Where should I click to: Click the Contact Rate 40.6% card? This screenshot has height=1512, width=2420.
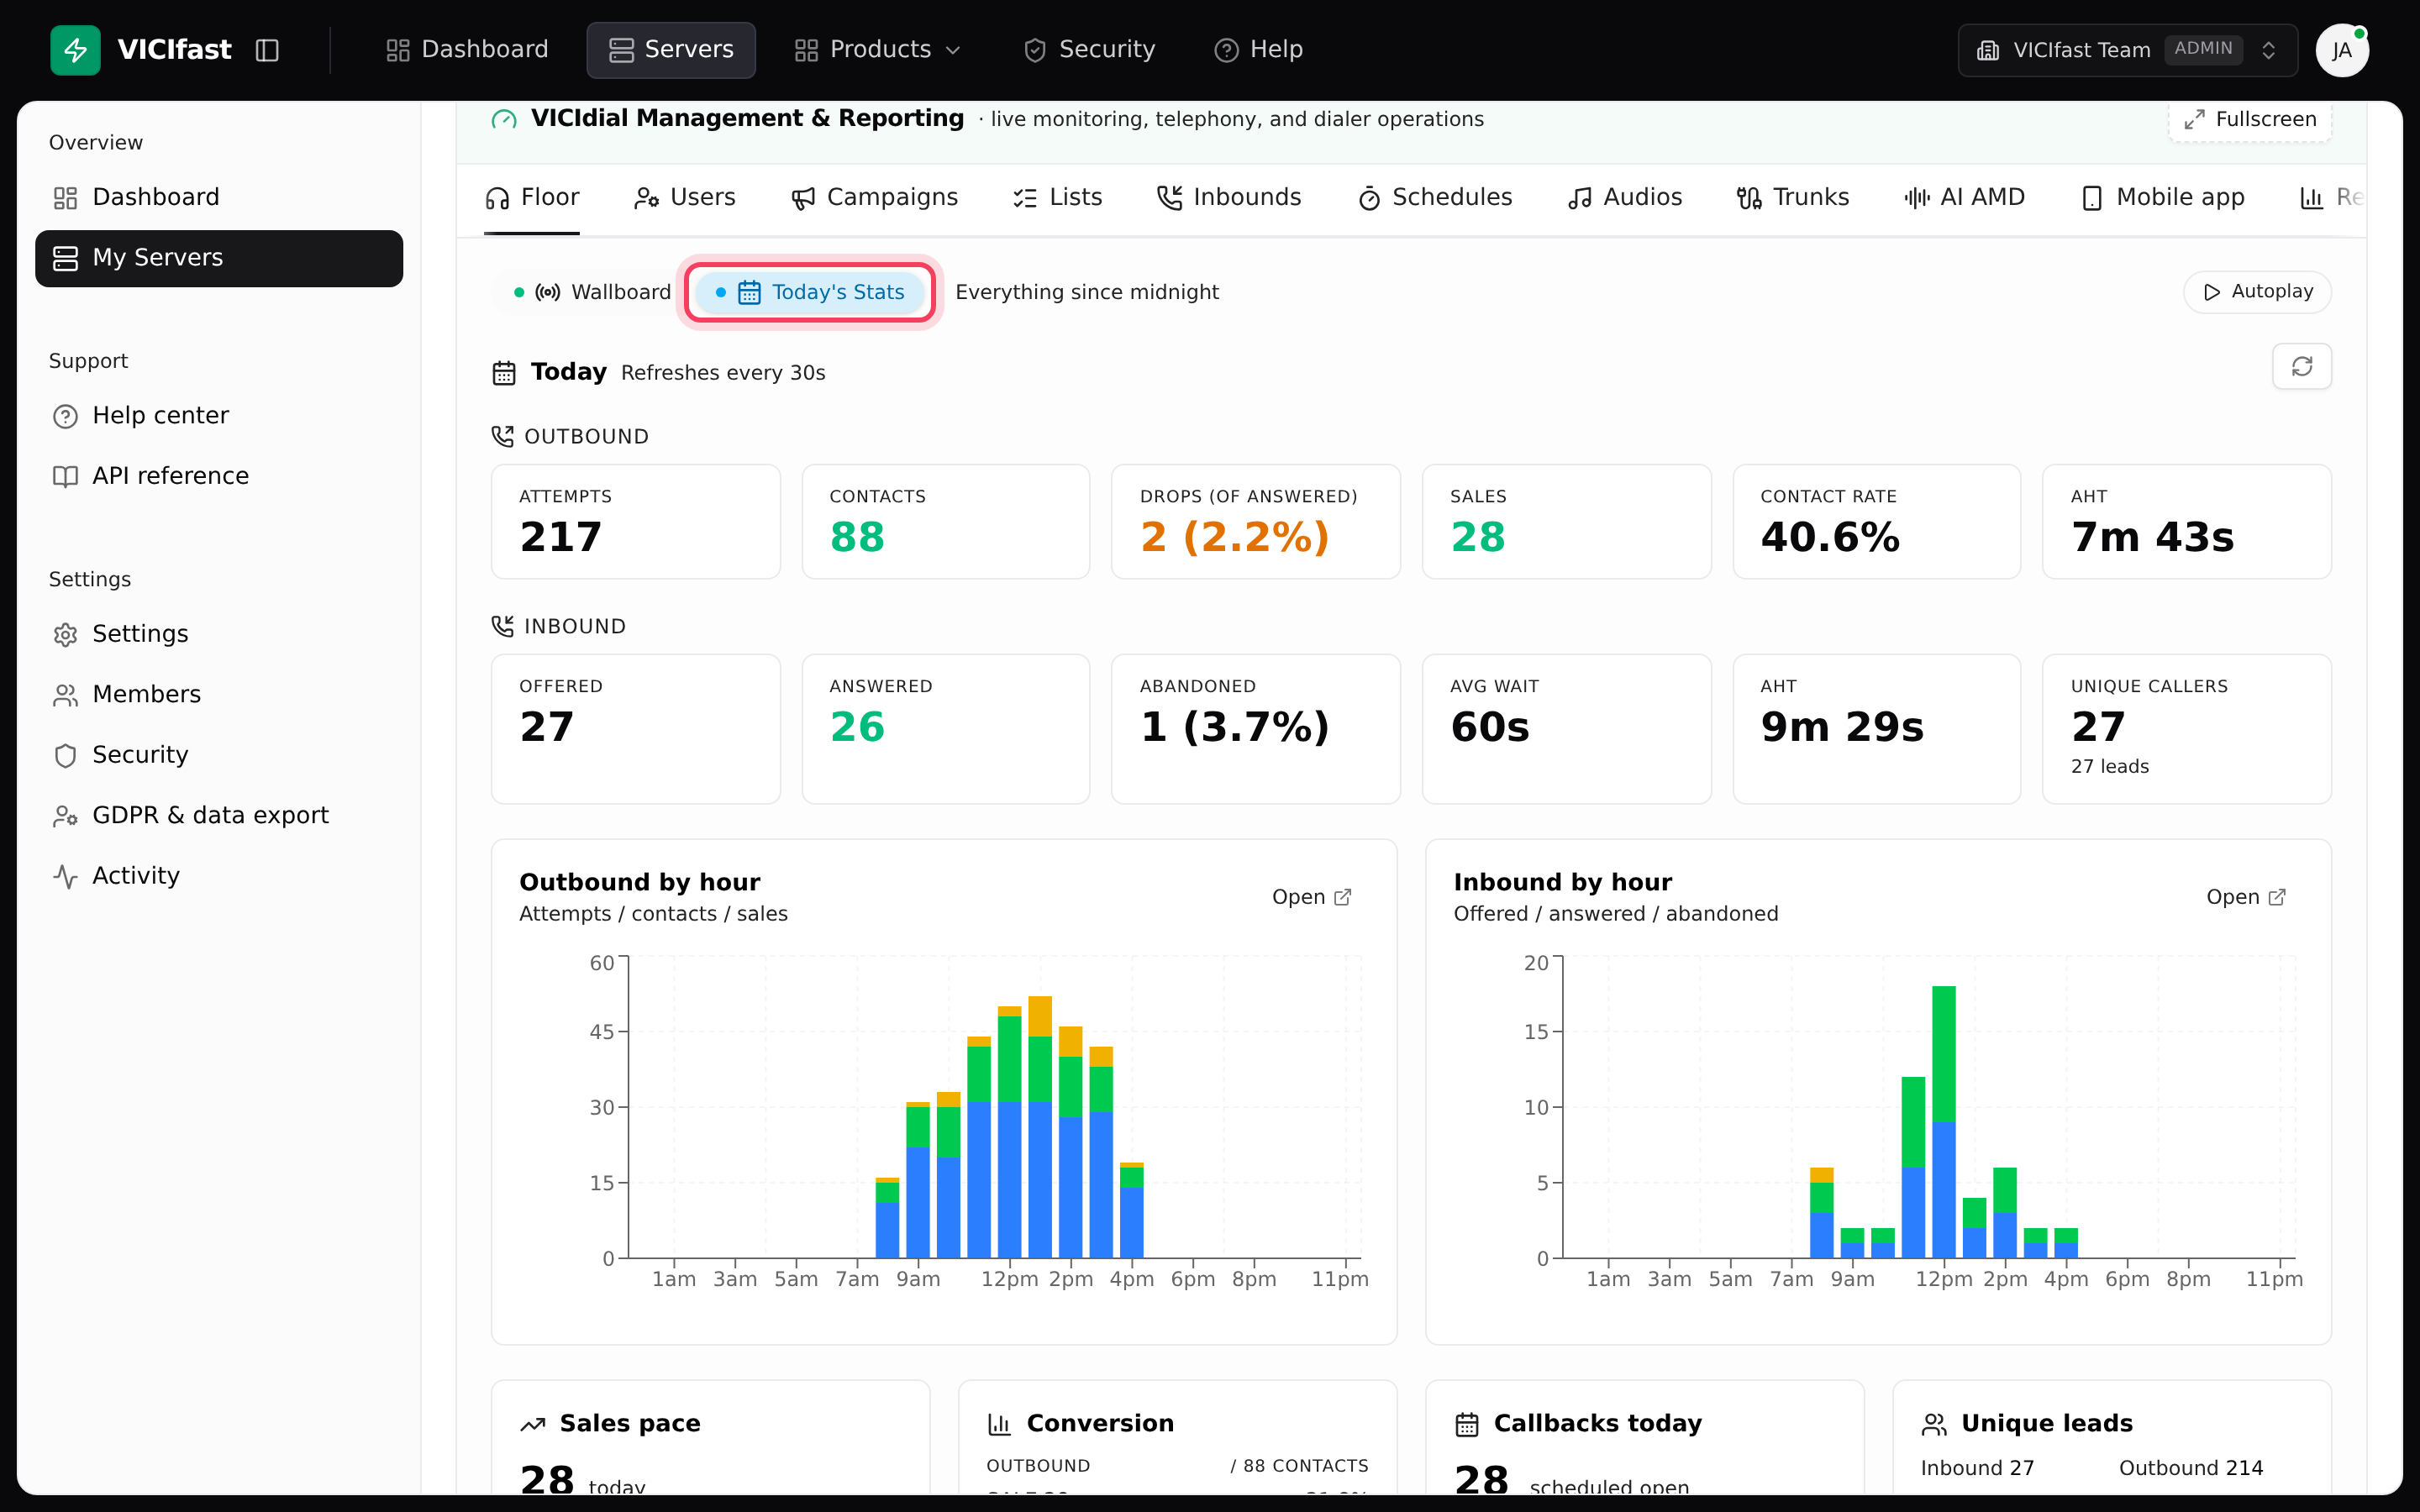coord(1876,521)
